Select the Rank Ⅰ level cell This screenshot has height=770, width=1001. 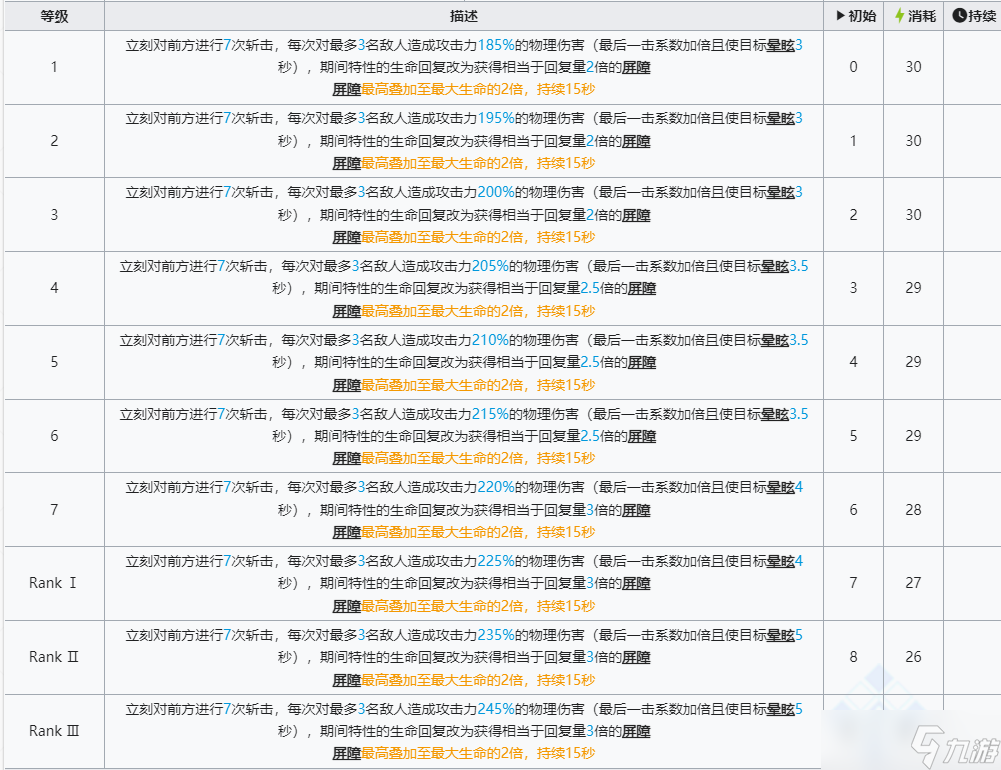click(54, 583)
